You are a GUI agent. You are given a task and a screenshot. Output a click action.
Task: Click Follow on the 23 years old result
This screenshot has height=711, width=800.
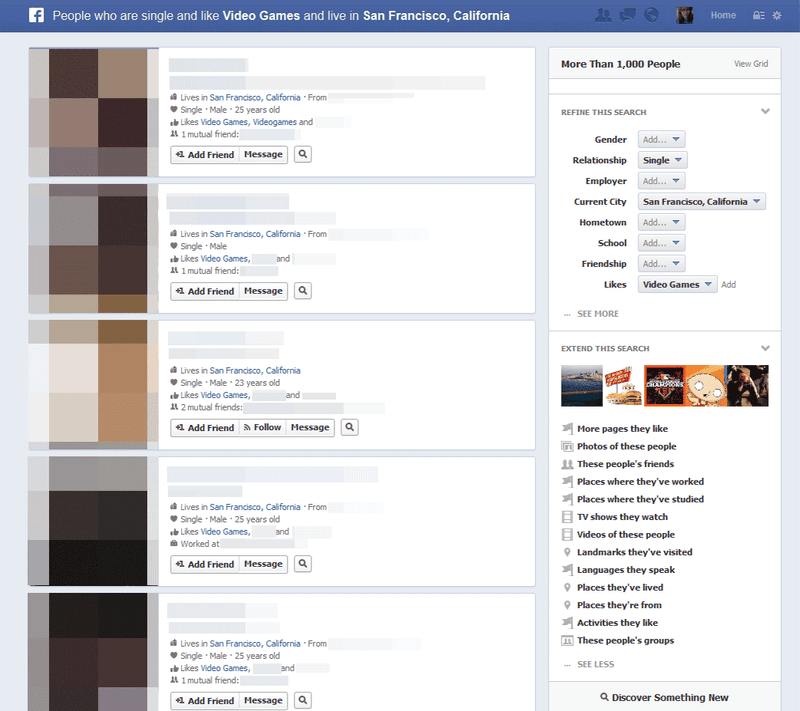pyautogui.click(x=262, y=427)
